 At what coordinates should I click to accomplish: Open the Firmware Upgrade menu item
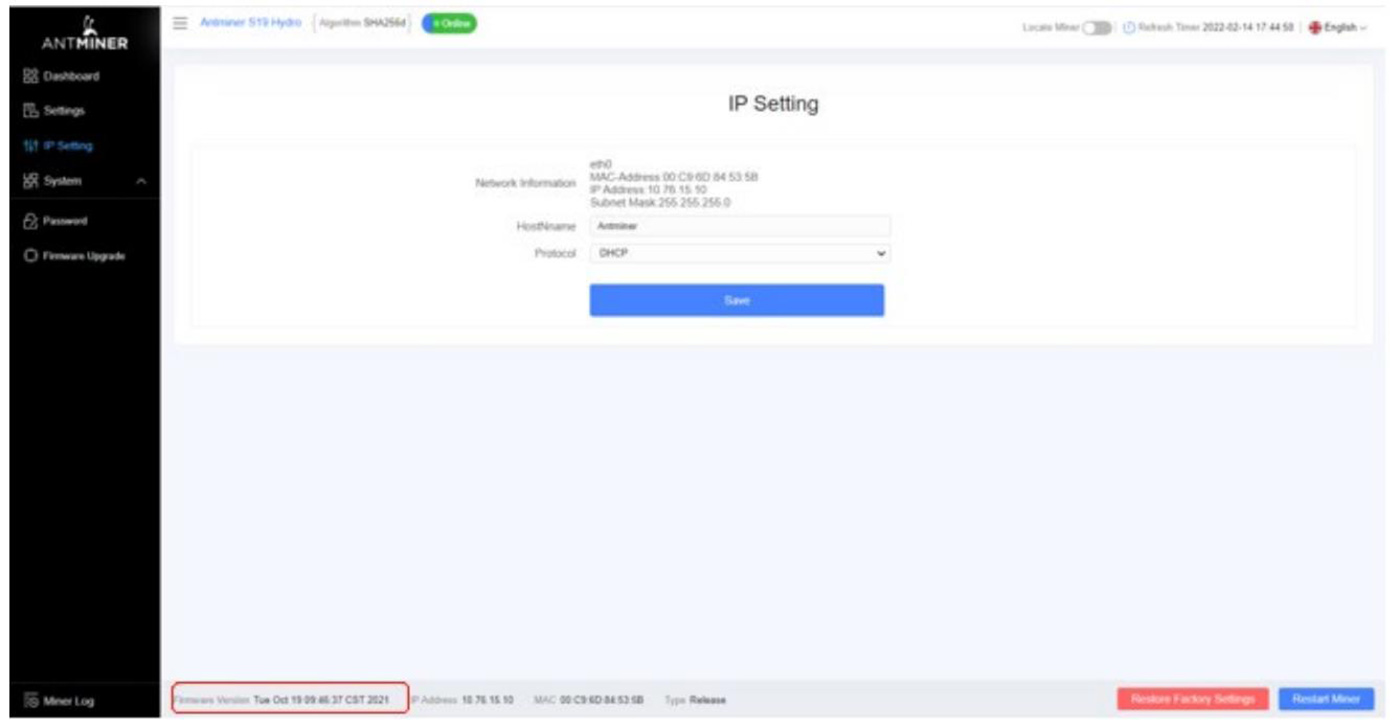pos(89,256)
